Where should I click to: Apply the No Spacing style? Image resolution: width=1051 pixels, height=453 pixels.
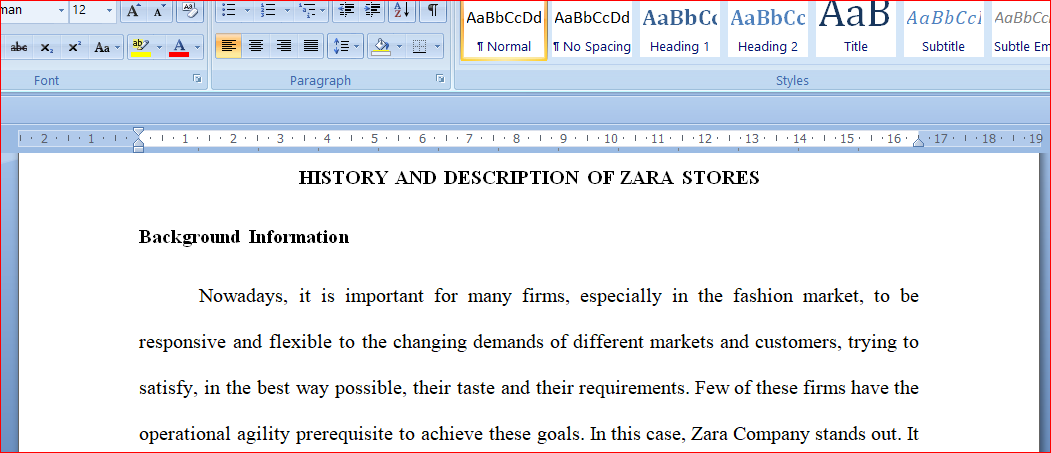[x=592, y=29]
